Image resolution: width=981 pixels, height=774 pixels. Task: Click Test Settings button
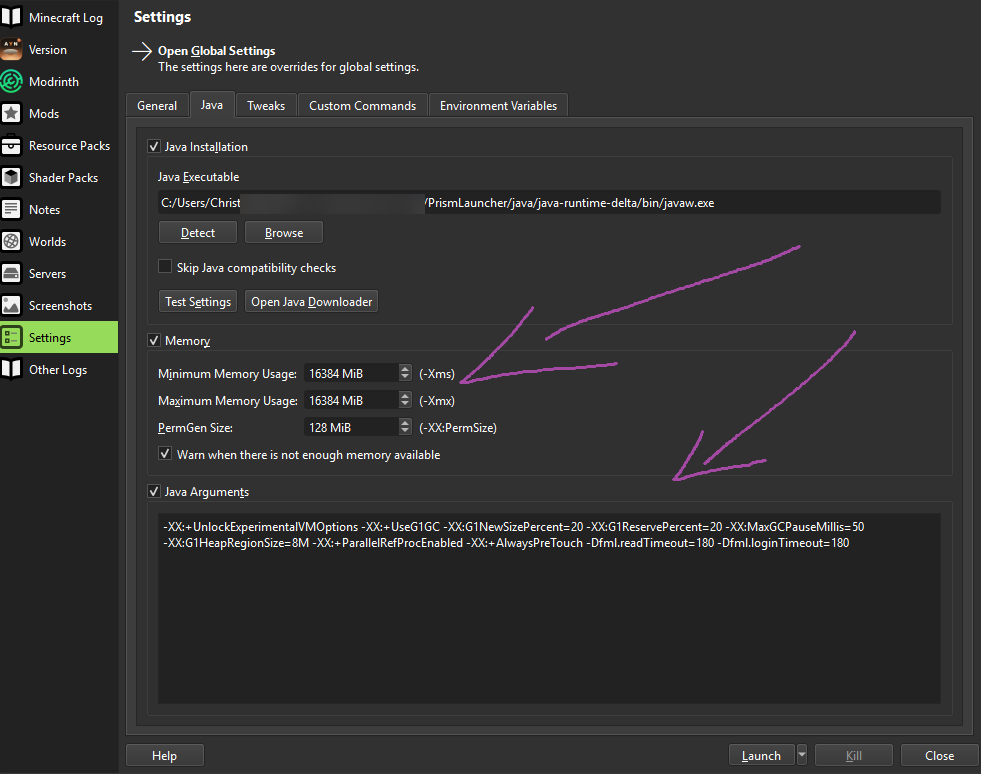pyautogui.click(x=198, y=301)
